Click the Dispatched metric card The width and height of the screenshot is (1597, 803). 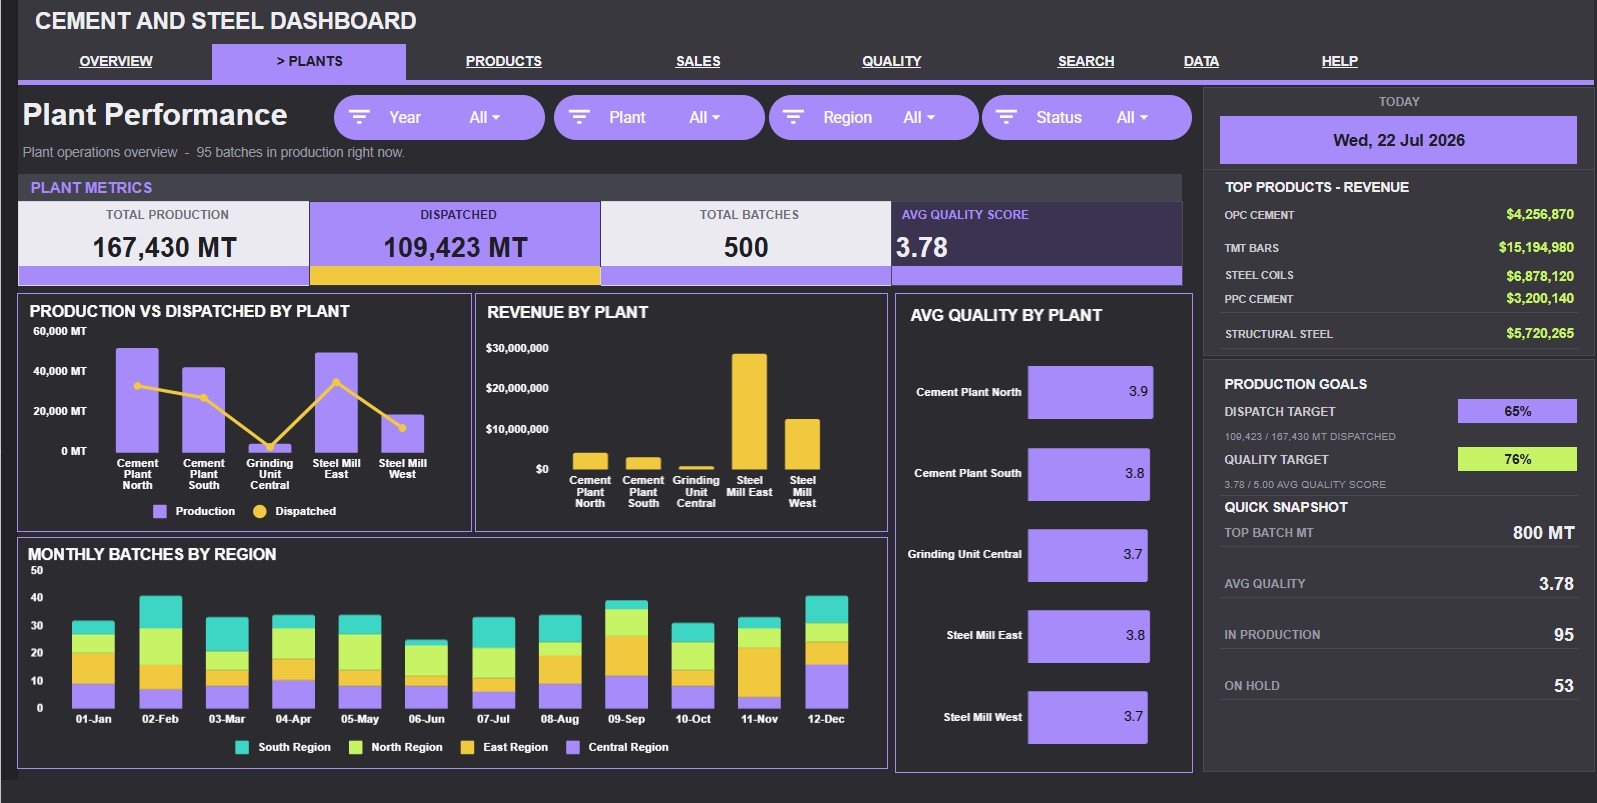pyautogui.click(x=455, y=243)
